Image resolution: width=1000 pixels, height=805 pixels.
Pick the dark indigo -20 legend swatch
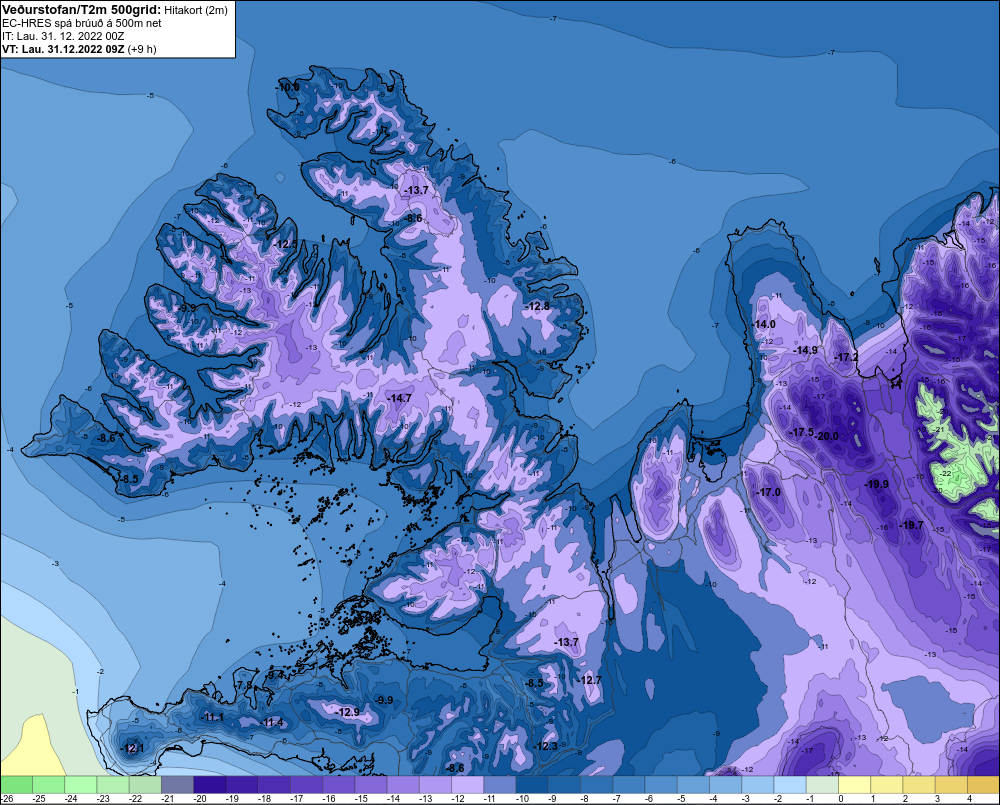coord(209,785)
